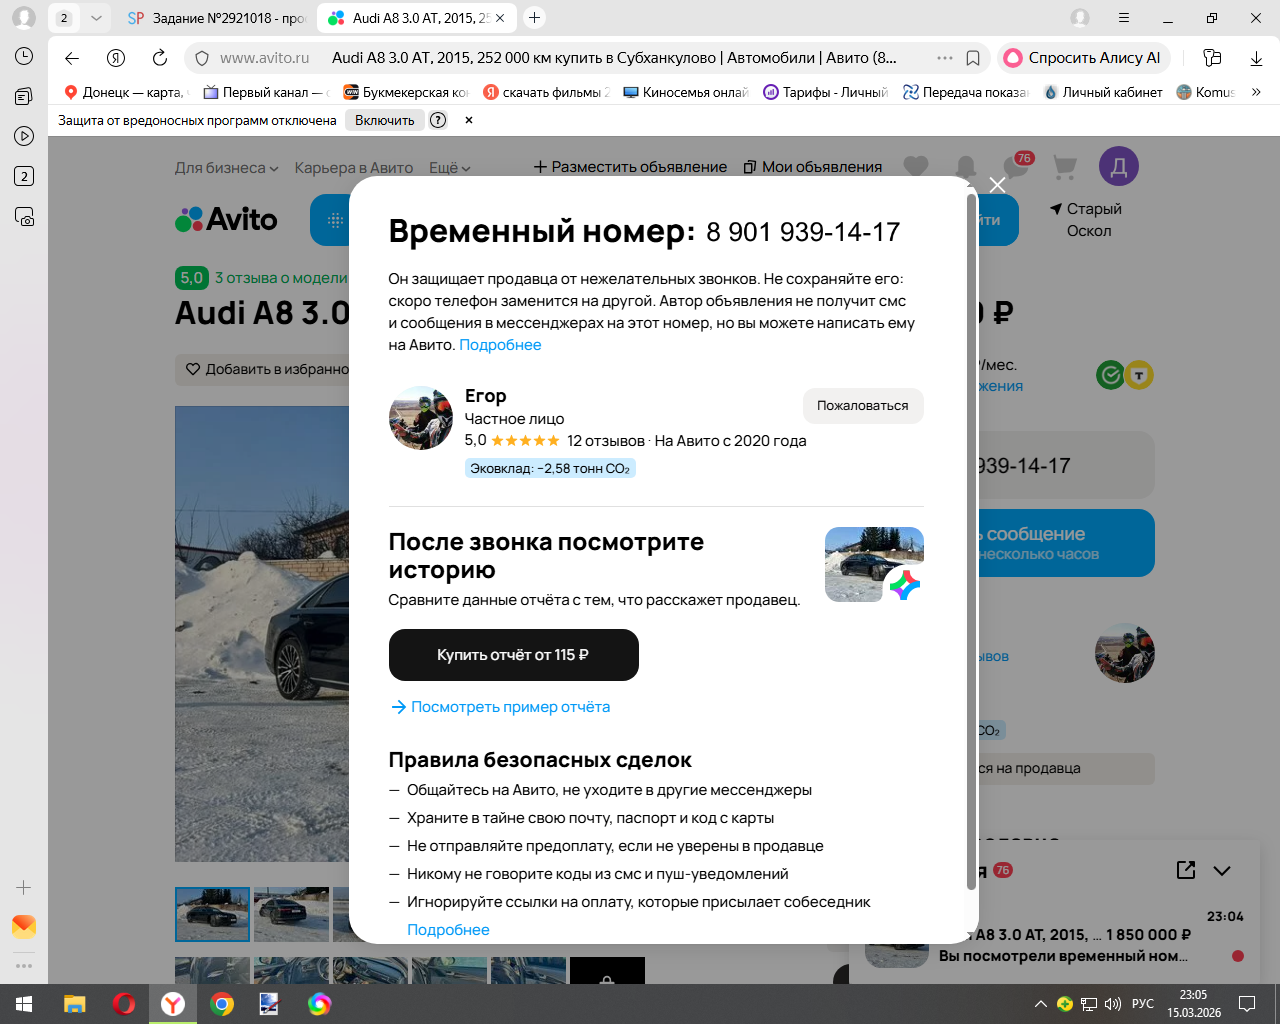This screenshot has height=1024, width=1280.
Task: Click 'Подробнее' under safe deal rules
Action: pyautogui.click(x=448, y=930)
